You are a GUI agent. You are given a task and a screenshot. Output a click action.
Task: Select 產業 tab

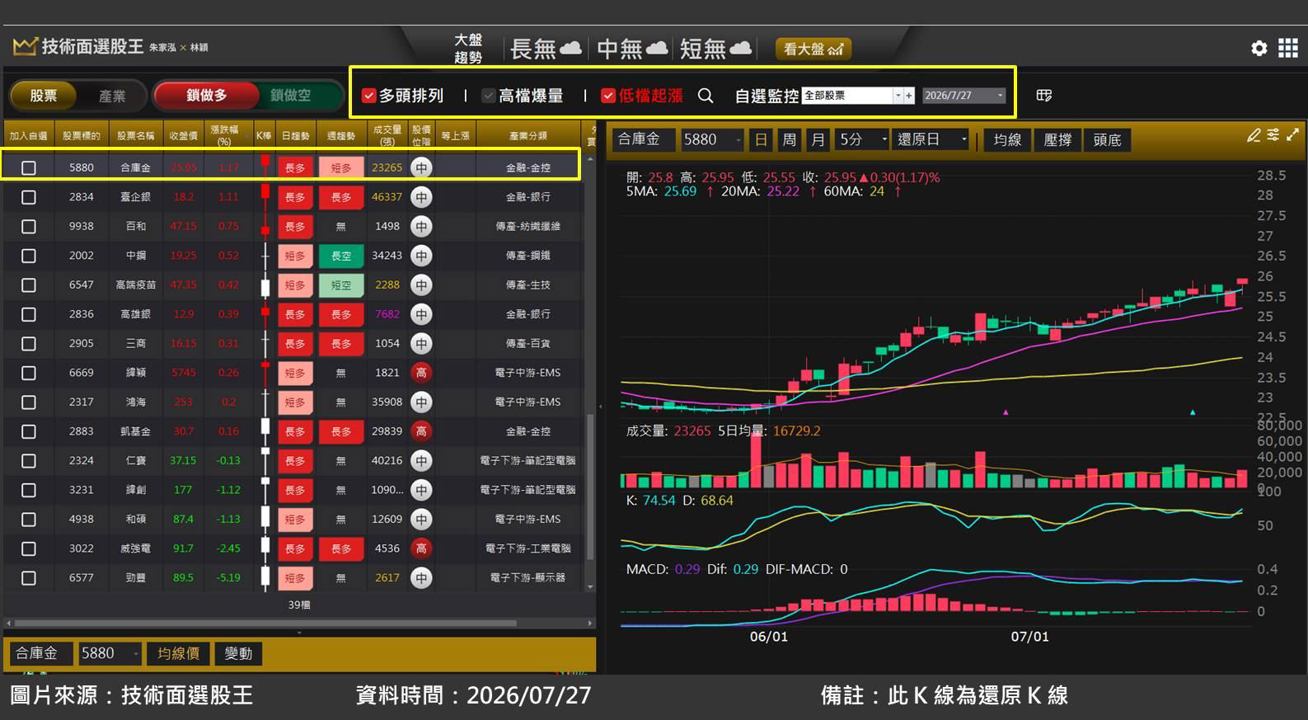tap(112, 96)
